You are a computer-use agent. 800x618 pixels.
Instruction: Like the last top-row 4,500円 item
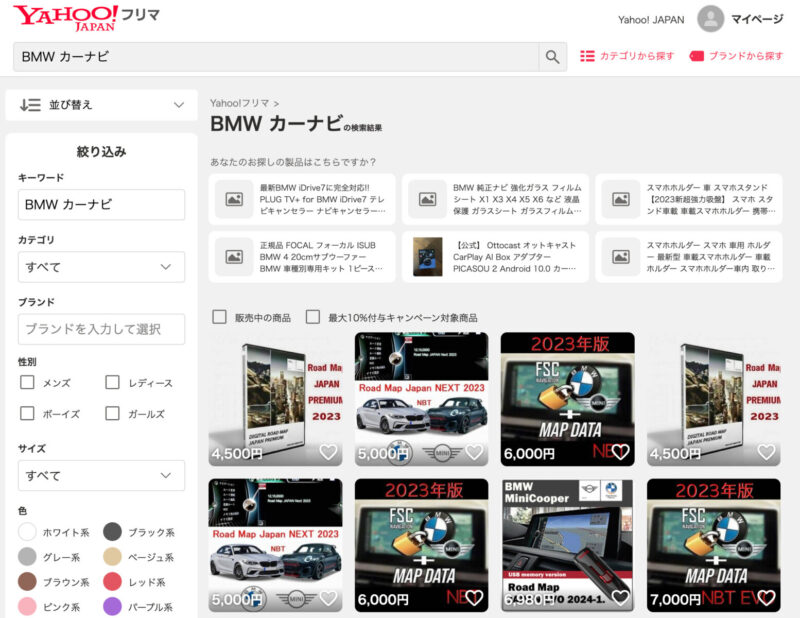coord(766,452)
